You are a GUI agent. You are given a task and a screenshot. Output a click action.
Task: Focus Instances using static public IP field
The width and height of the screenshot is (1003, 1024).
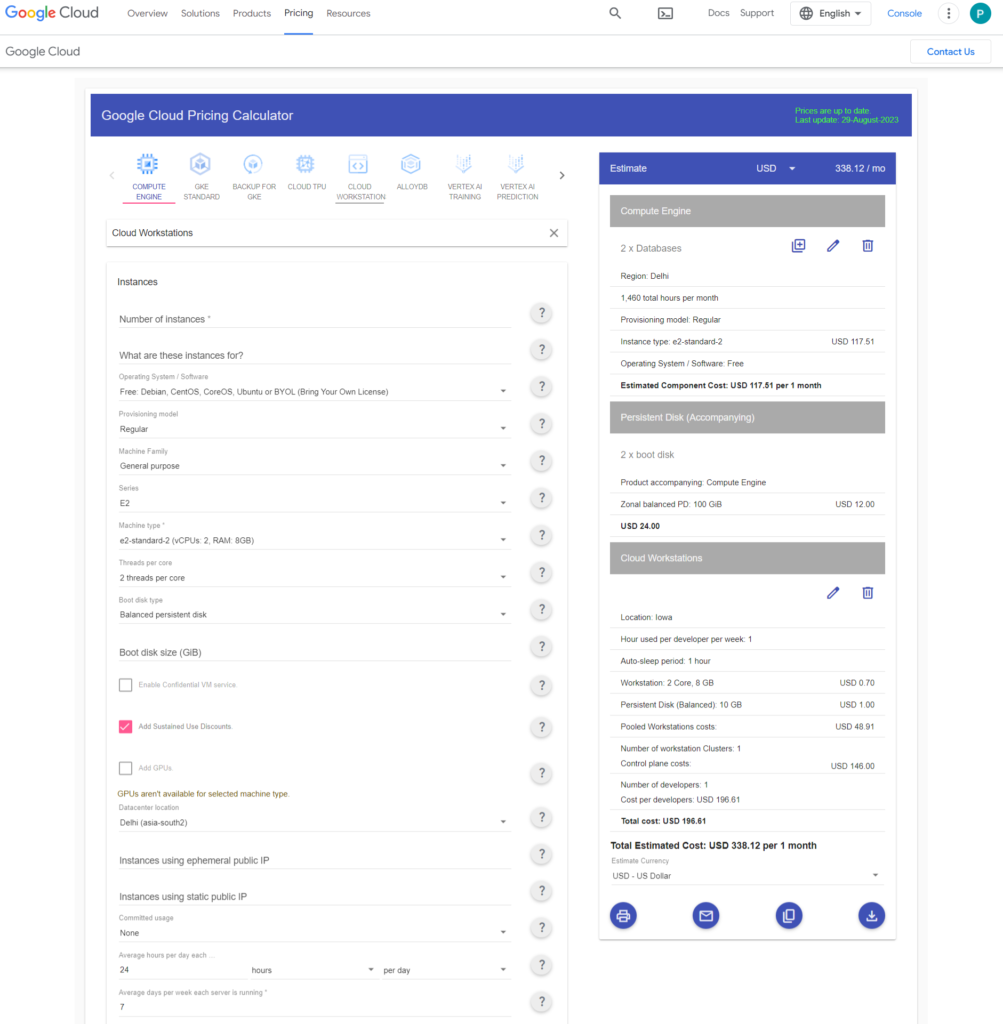click(314, 897)
